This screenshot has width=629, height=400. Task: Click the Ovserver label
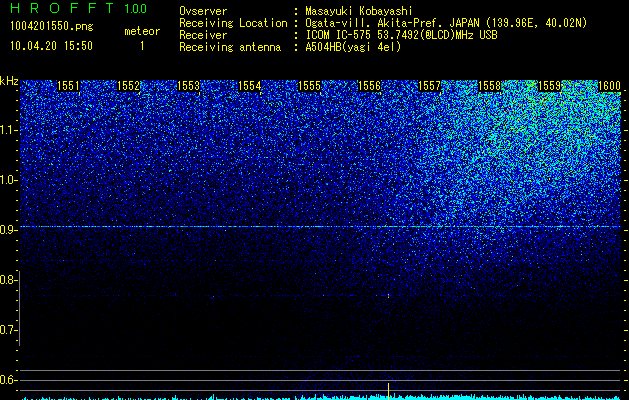click(x=203, y=11)
